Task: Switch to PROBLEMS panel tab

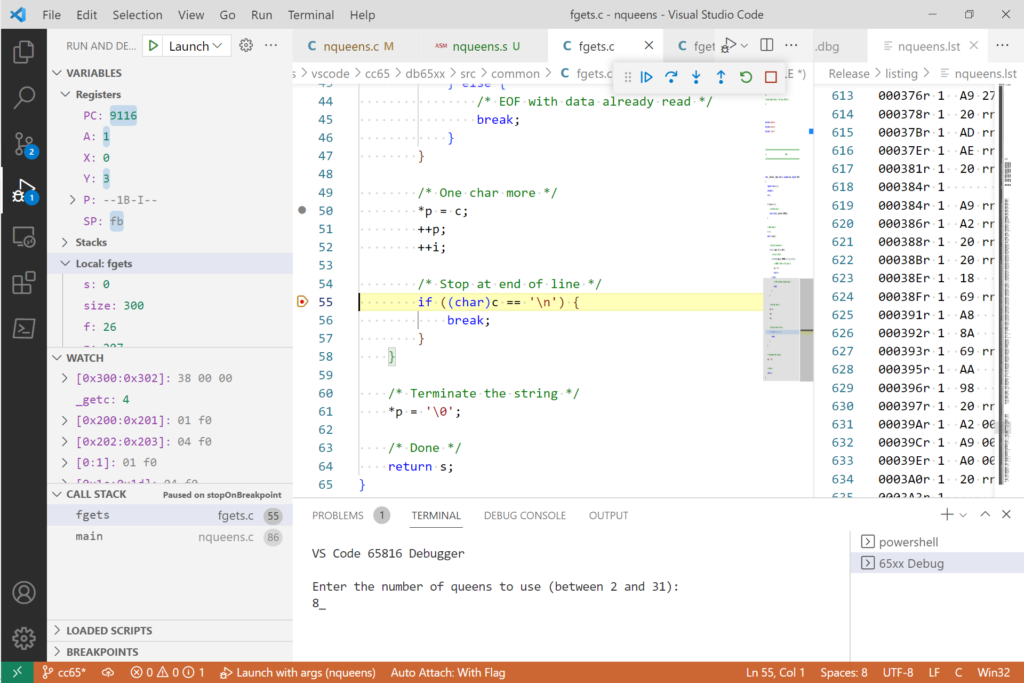Action: pos(338,515)
